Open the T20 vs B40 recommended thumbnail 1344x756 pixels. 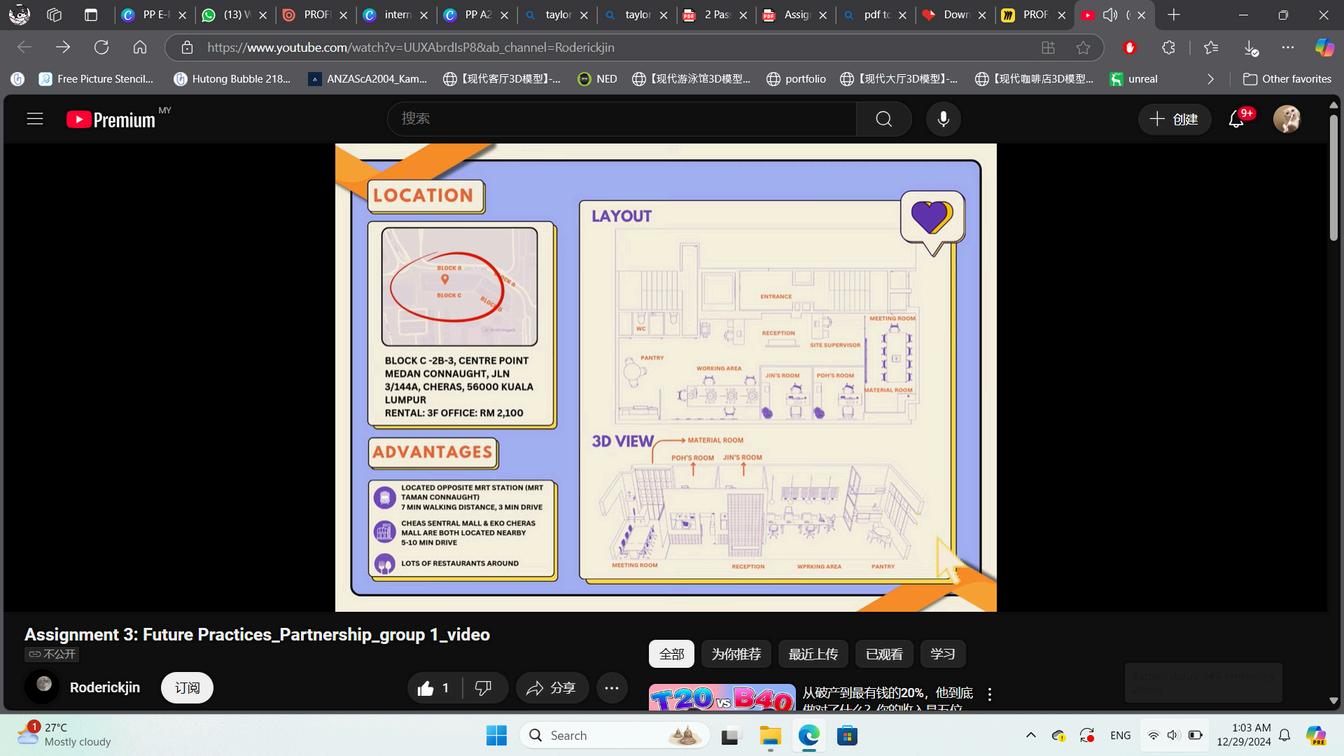point(723,698)
